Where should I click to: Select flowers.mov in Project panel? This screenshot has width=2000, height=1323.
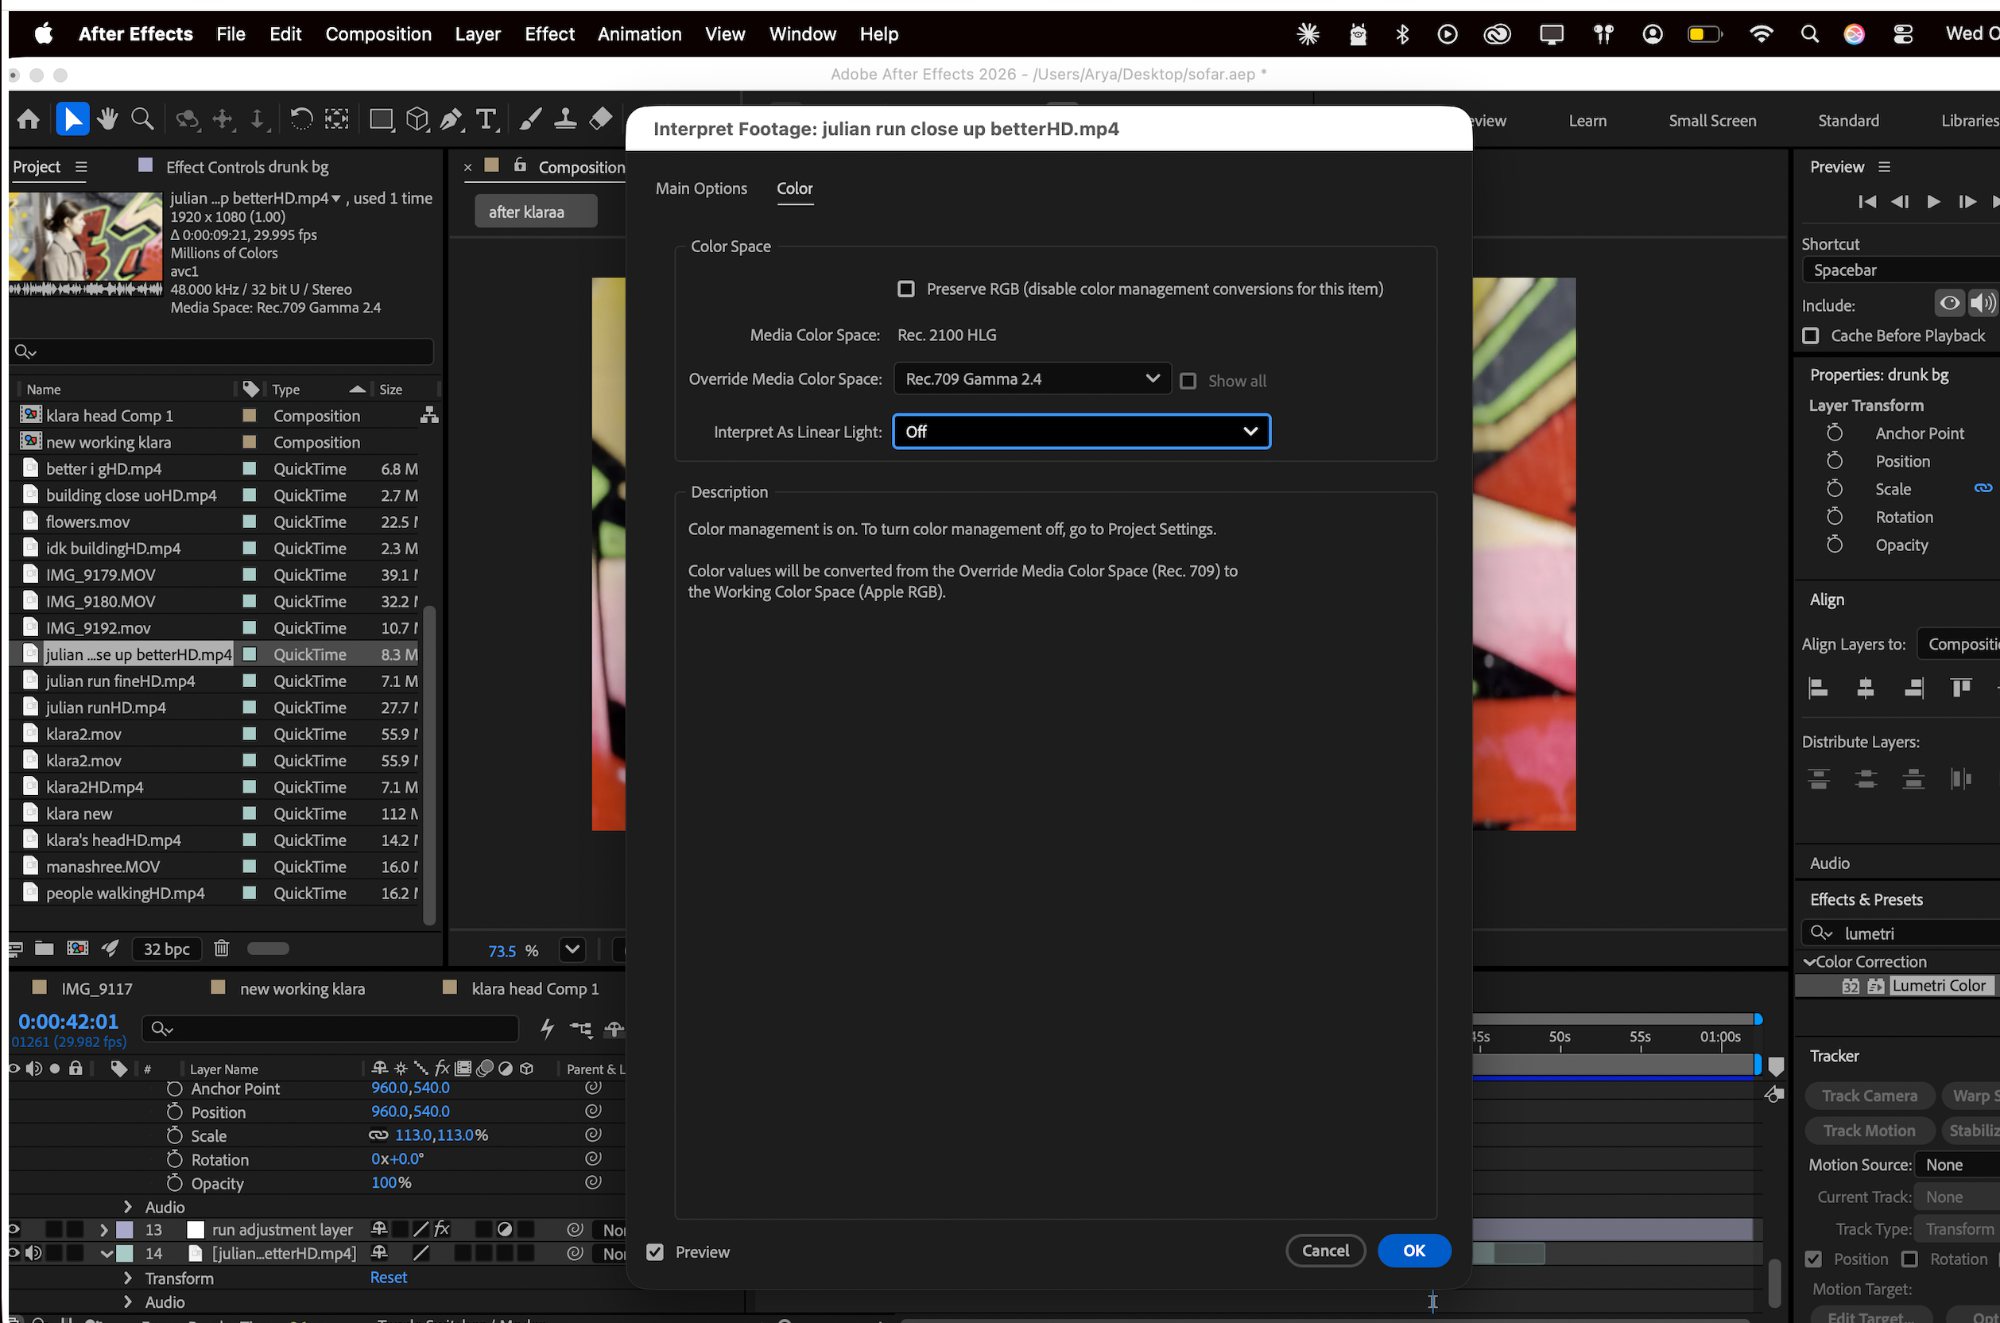point(88,522)
